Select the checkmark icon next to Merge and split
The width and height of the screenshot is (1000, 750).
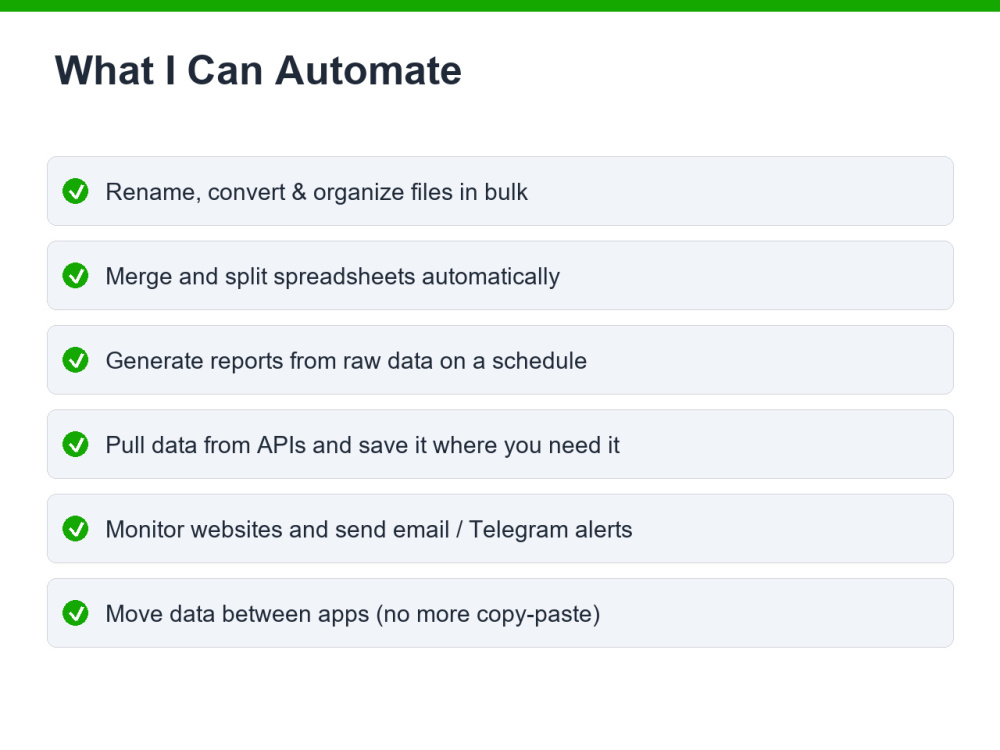(x=75, y=276)
